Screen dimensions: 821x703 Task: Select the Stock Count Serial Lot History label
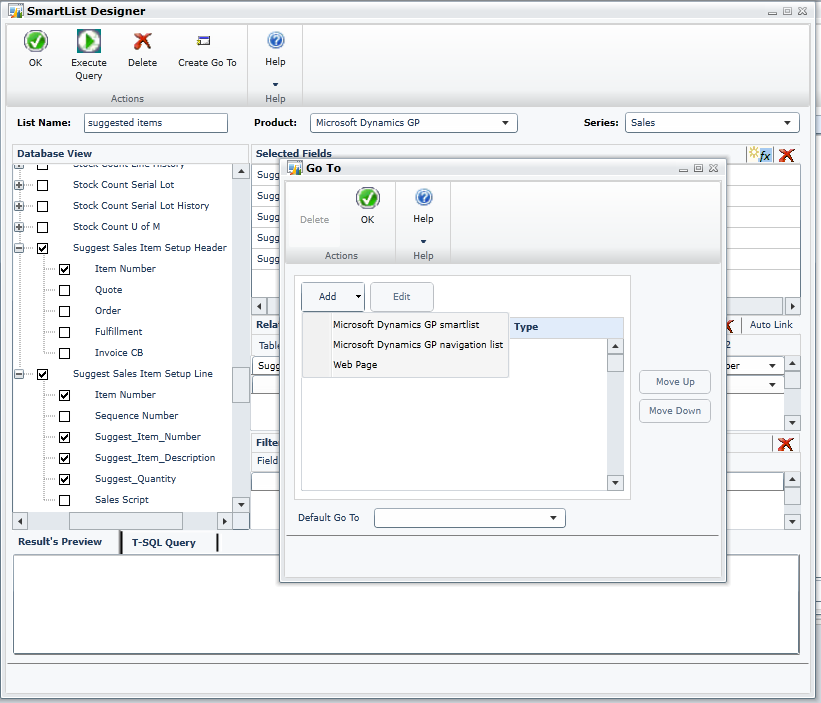141,206
